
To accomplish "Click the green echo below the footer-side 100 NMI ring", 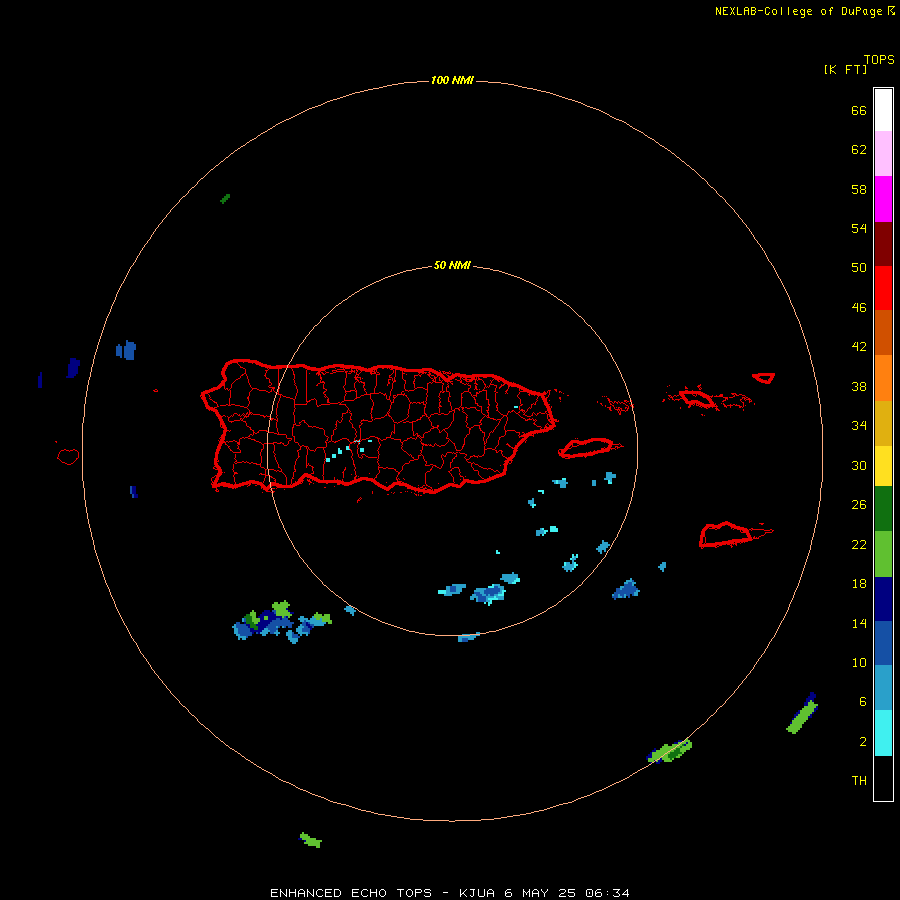I will click(x=311, y=840).
